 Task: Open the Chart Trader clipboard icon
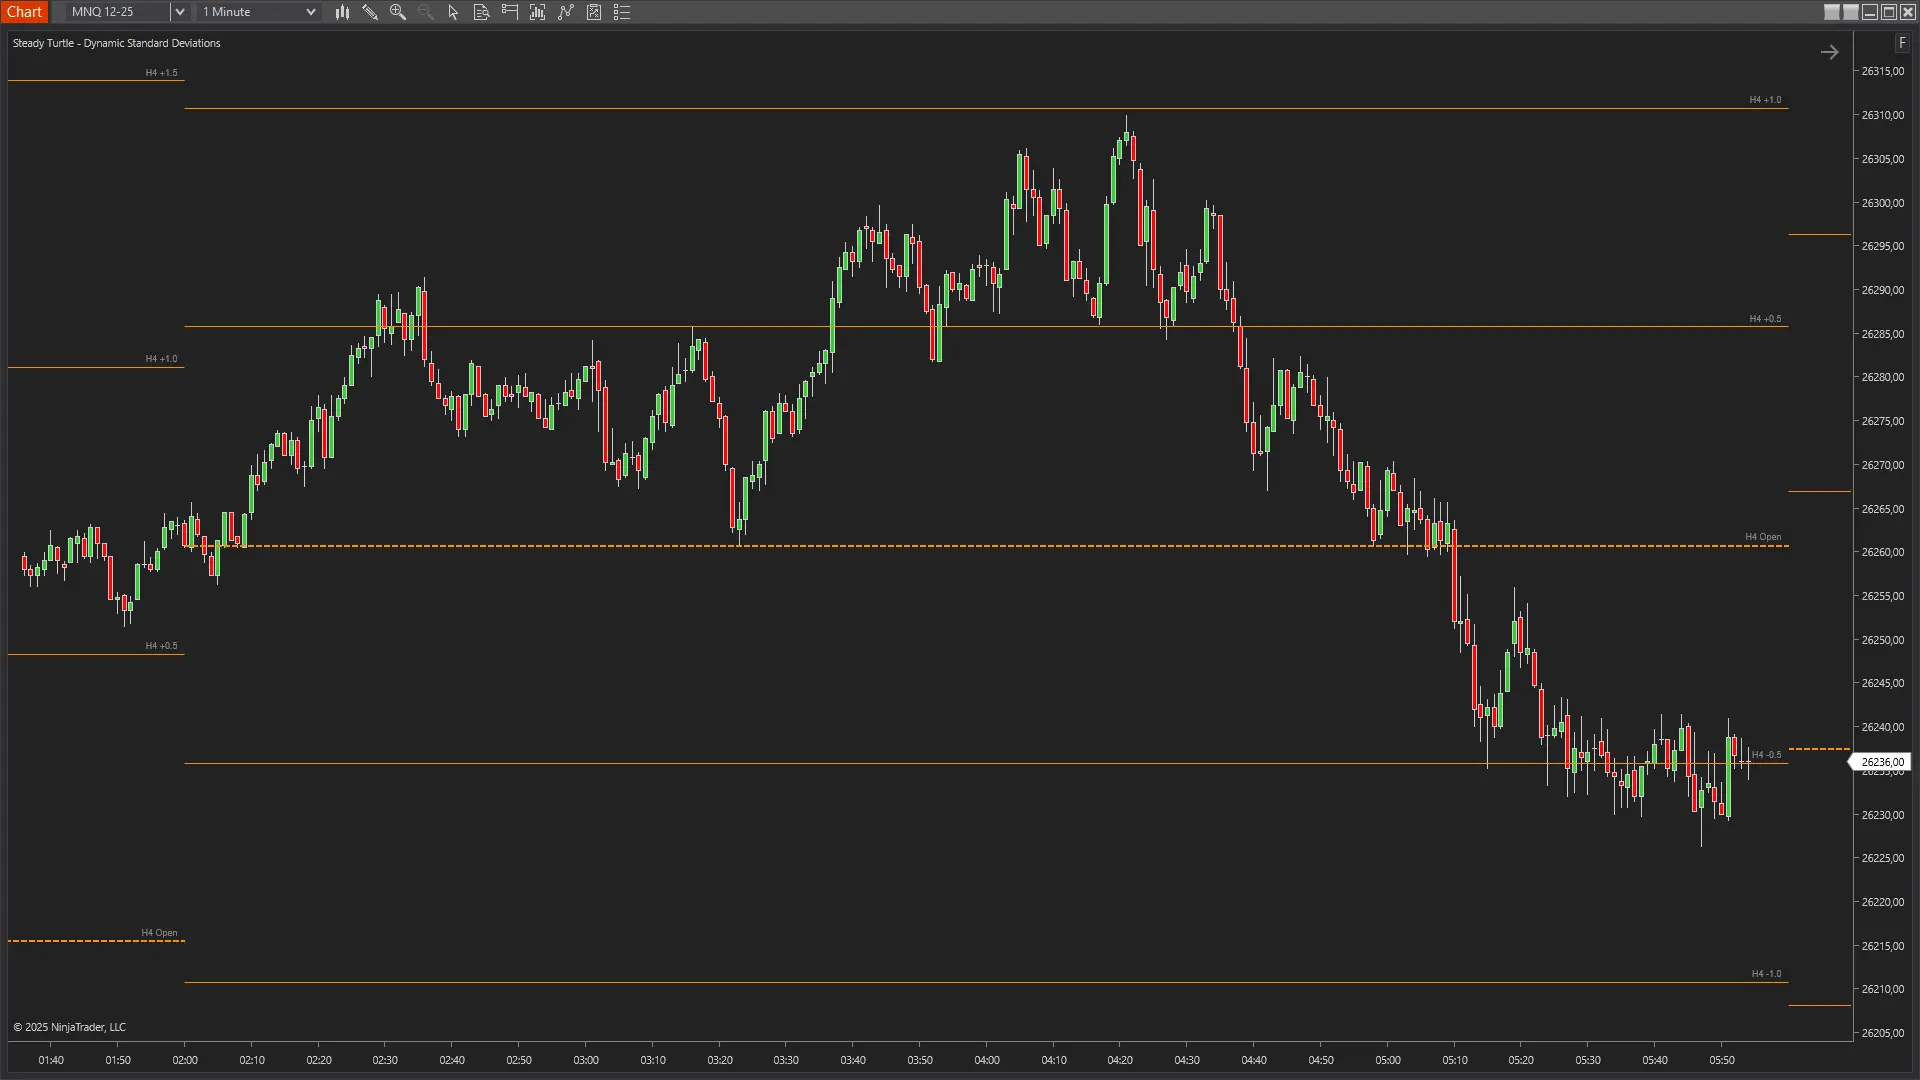tap(594, 12)
